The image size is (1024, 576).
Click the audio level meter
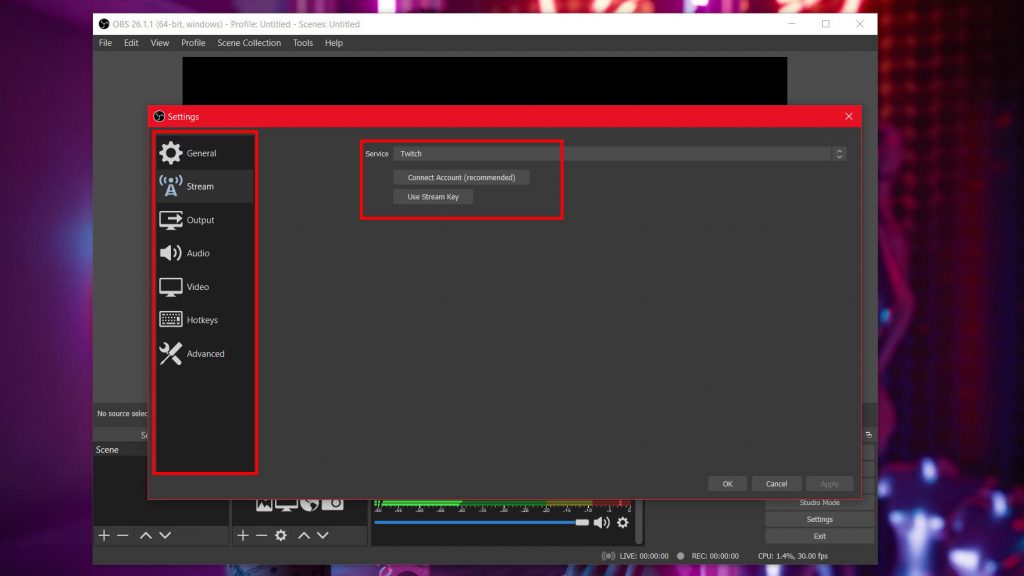point(503,505)
